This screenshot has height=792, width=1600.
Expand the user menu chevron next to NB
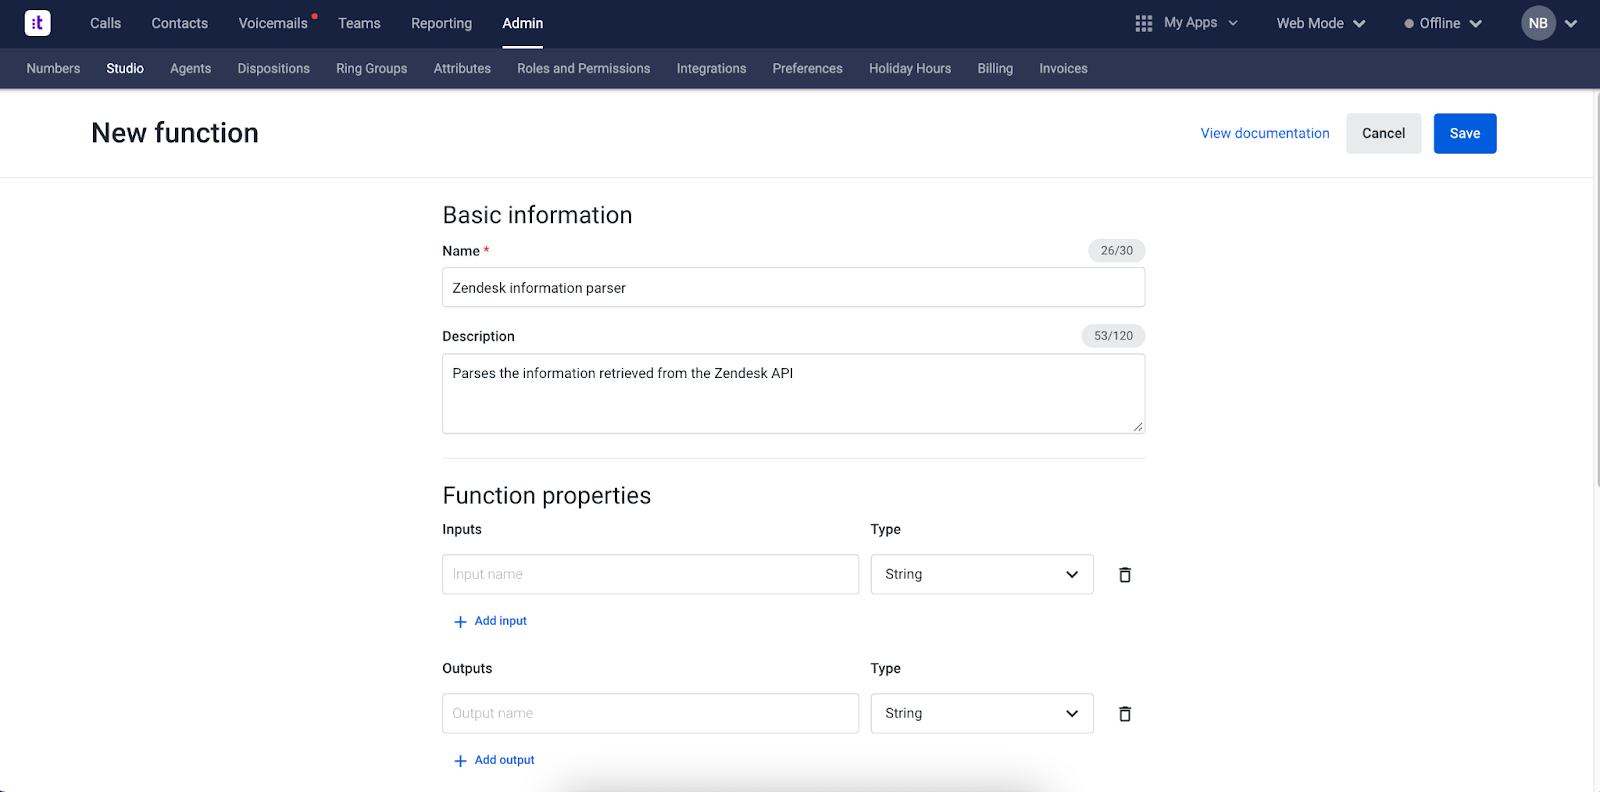pyautogui.click(x=1571, y=24)
